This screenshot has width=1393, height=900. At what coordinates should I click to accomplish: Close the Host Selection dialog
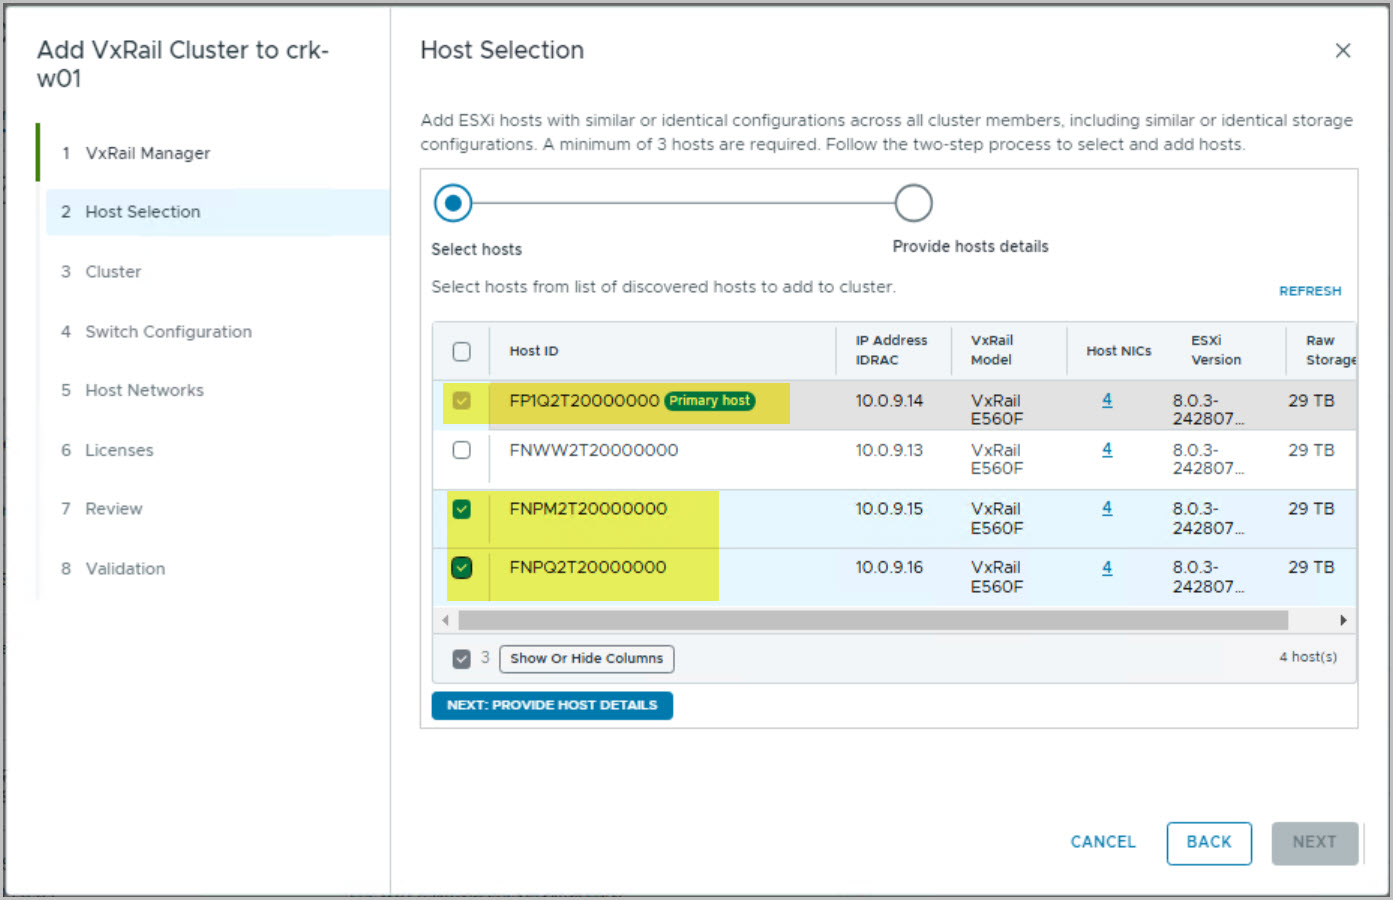1342,51
